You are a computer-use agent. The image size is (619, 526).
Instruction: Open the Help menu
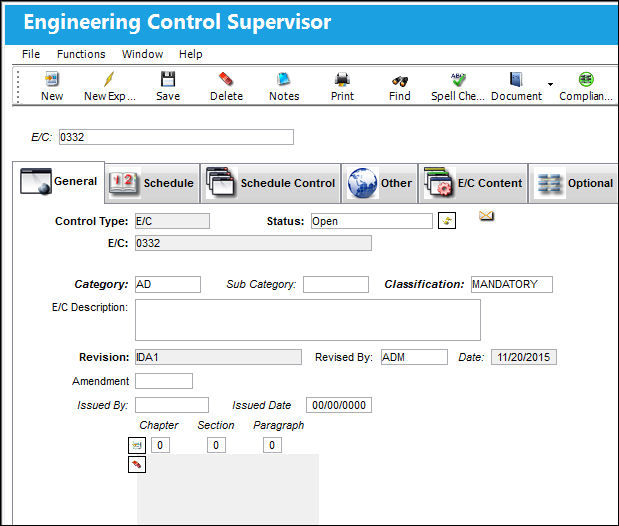190,54
